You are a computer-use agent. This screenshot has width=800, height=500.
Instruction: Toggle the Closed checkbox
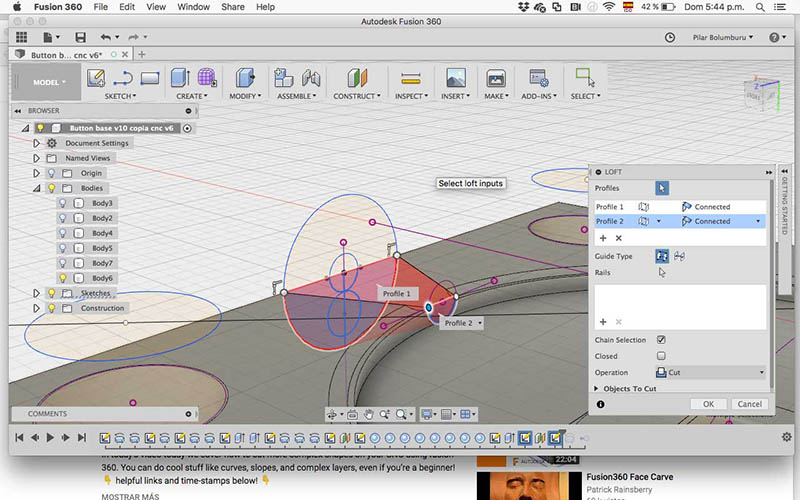click(661, 356)
